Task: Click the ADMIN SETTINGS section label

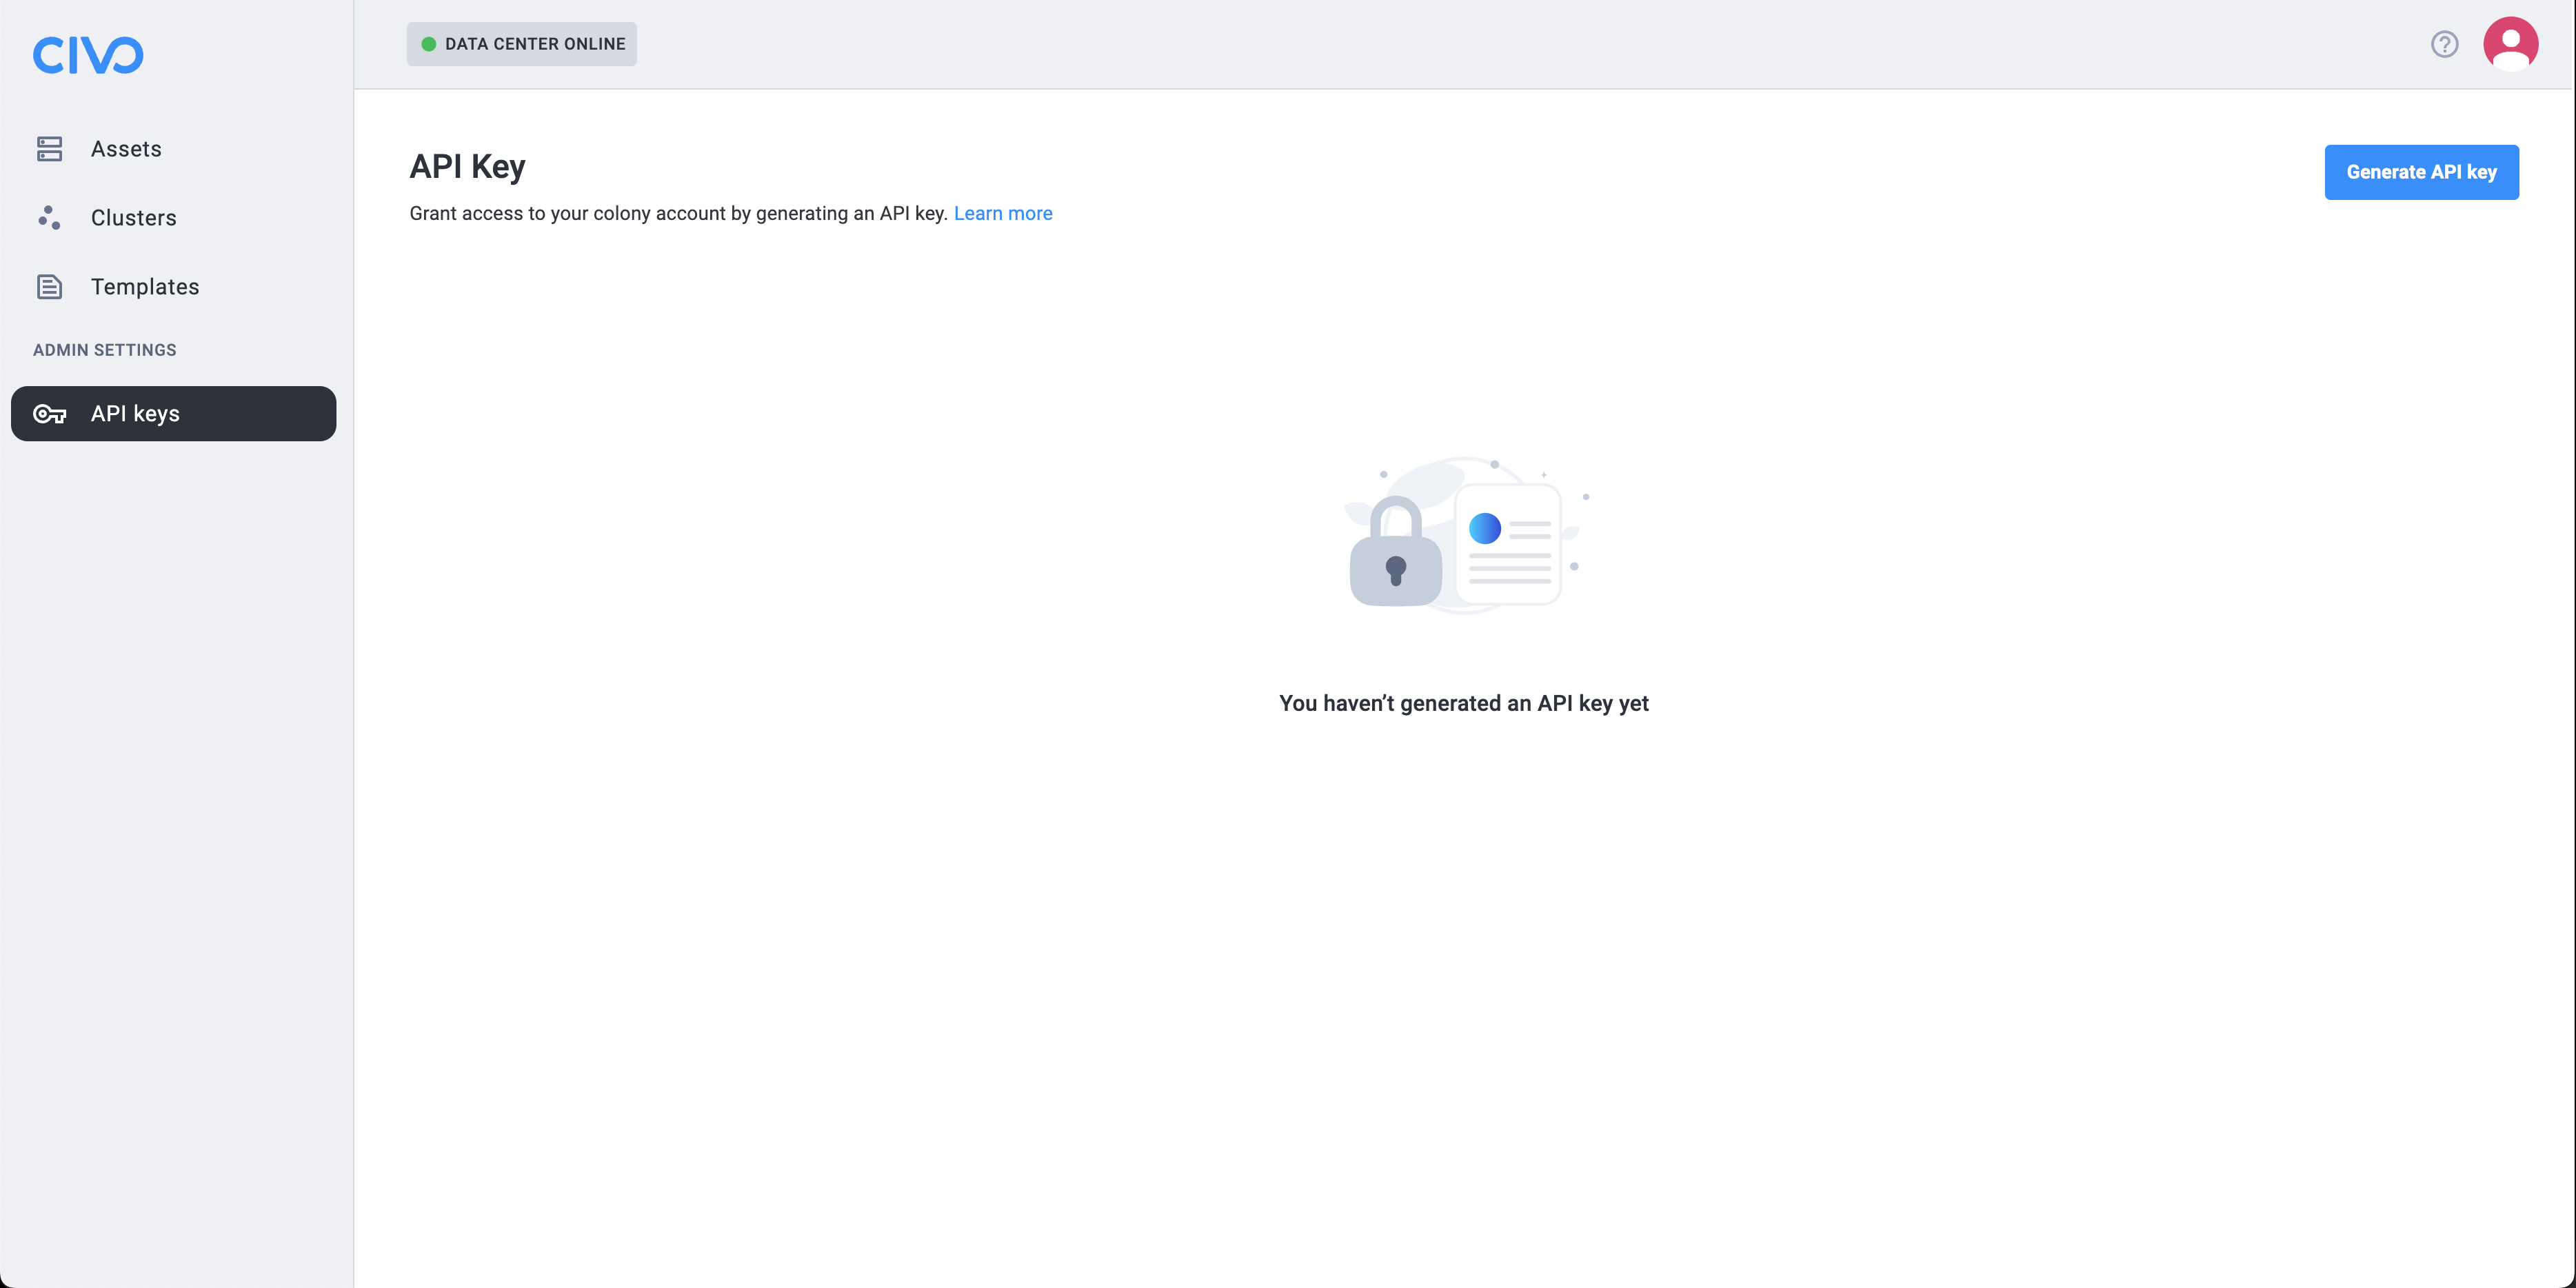Action: (x=105, y=350)
